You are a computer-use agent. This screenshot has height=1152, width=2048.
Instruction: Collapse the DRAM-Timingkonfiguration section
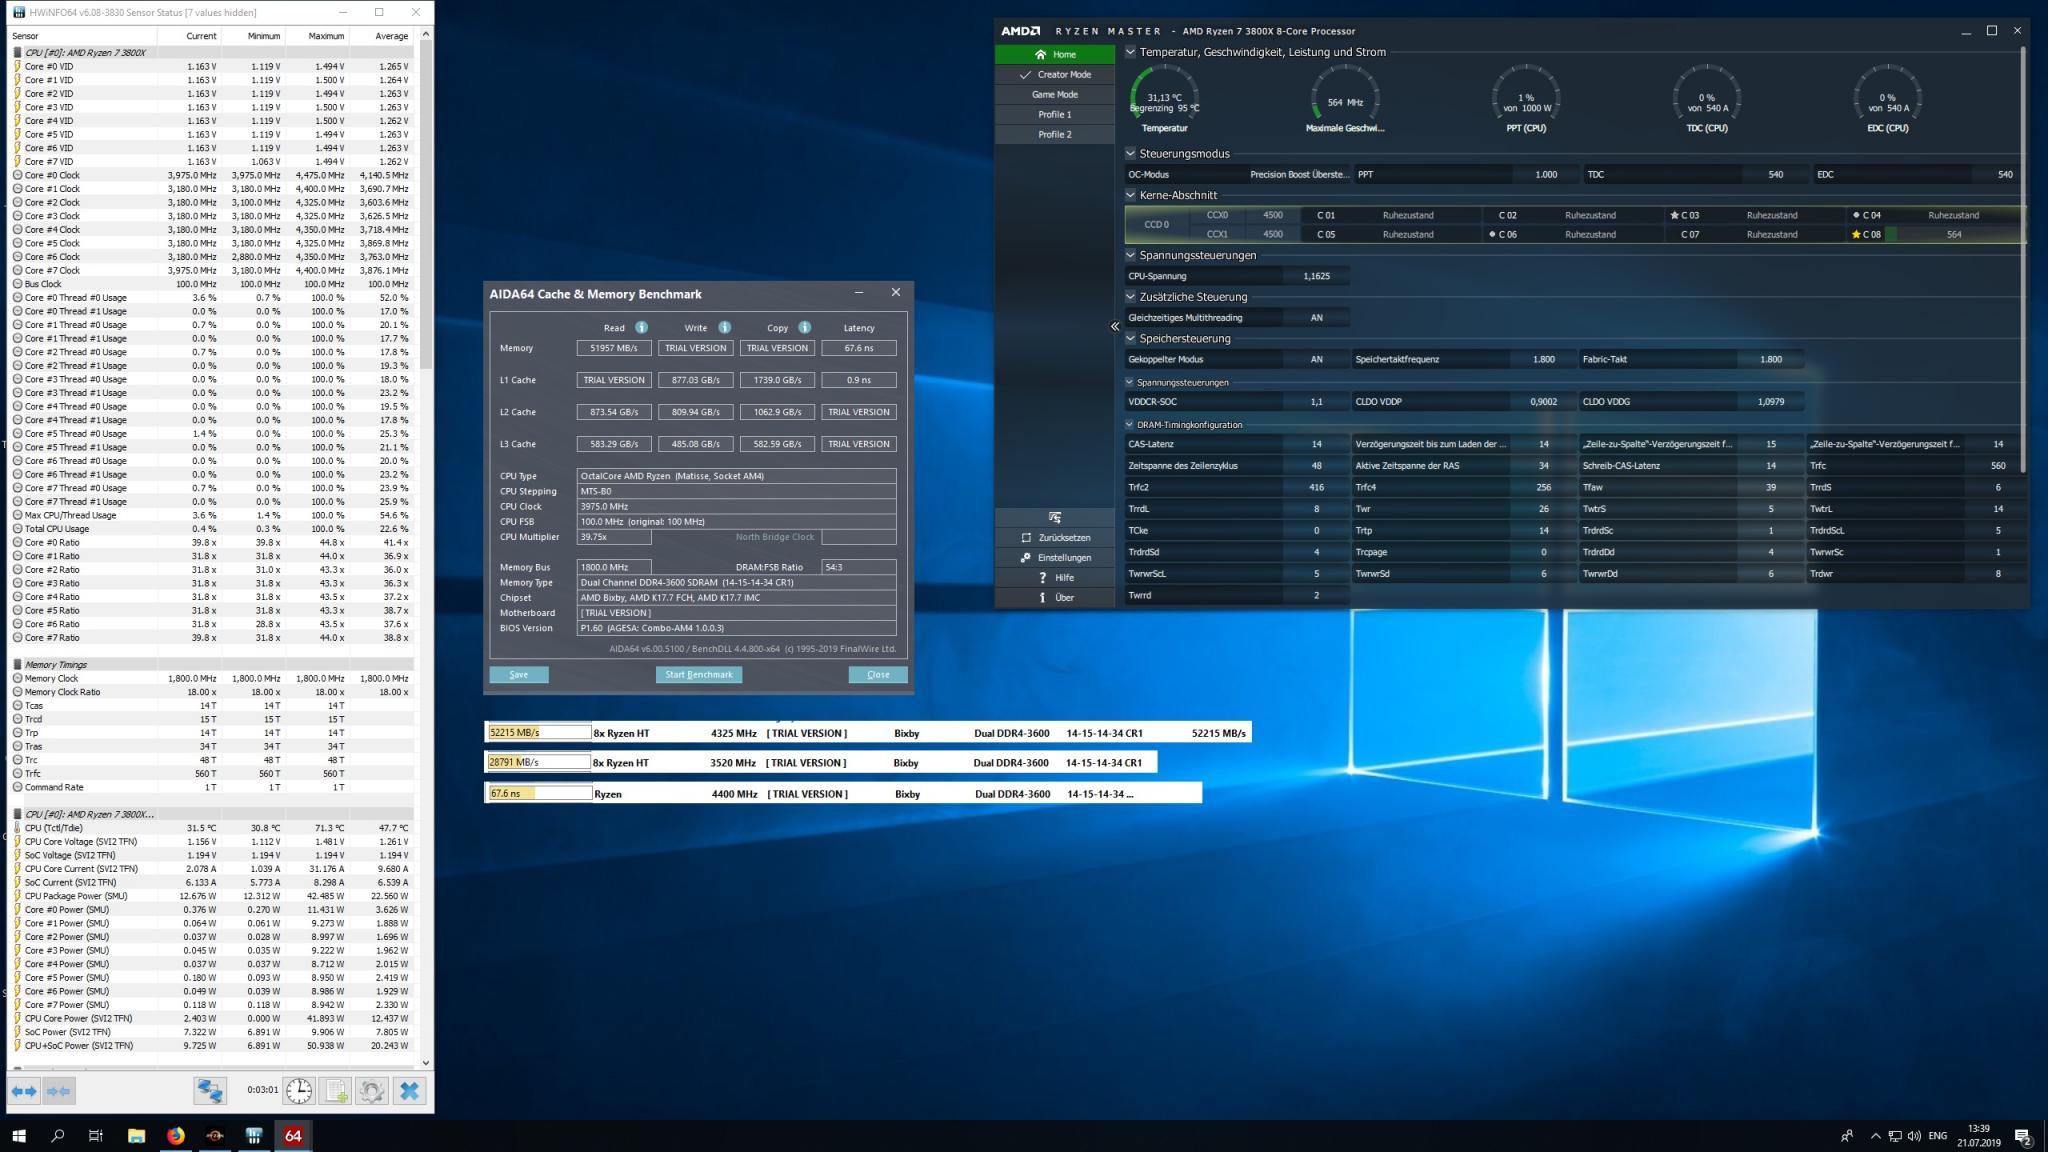coord(1130,425)
